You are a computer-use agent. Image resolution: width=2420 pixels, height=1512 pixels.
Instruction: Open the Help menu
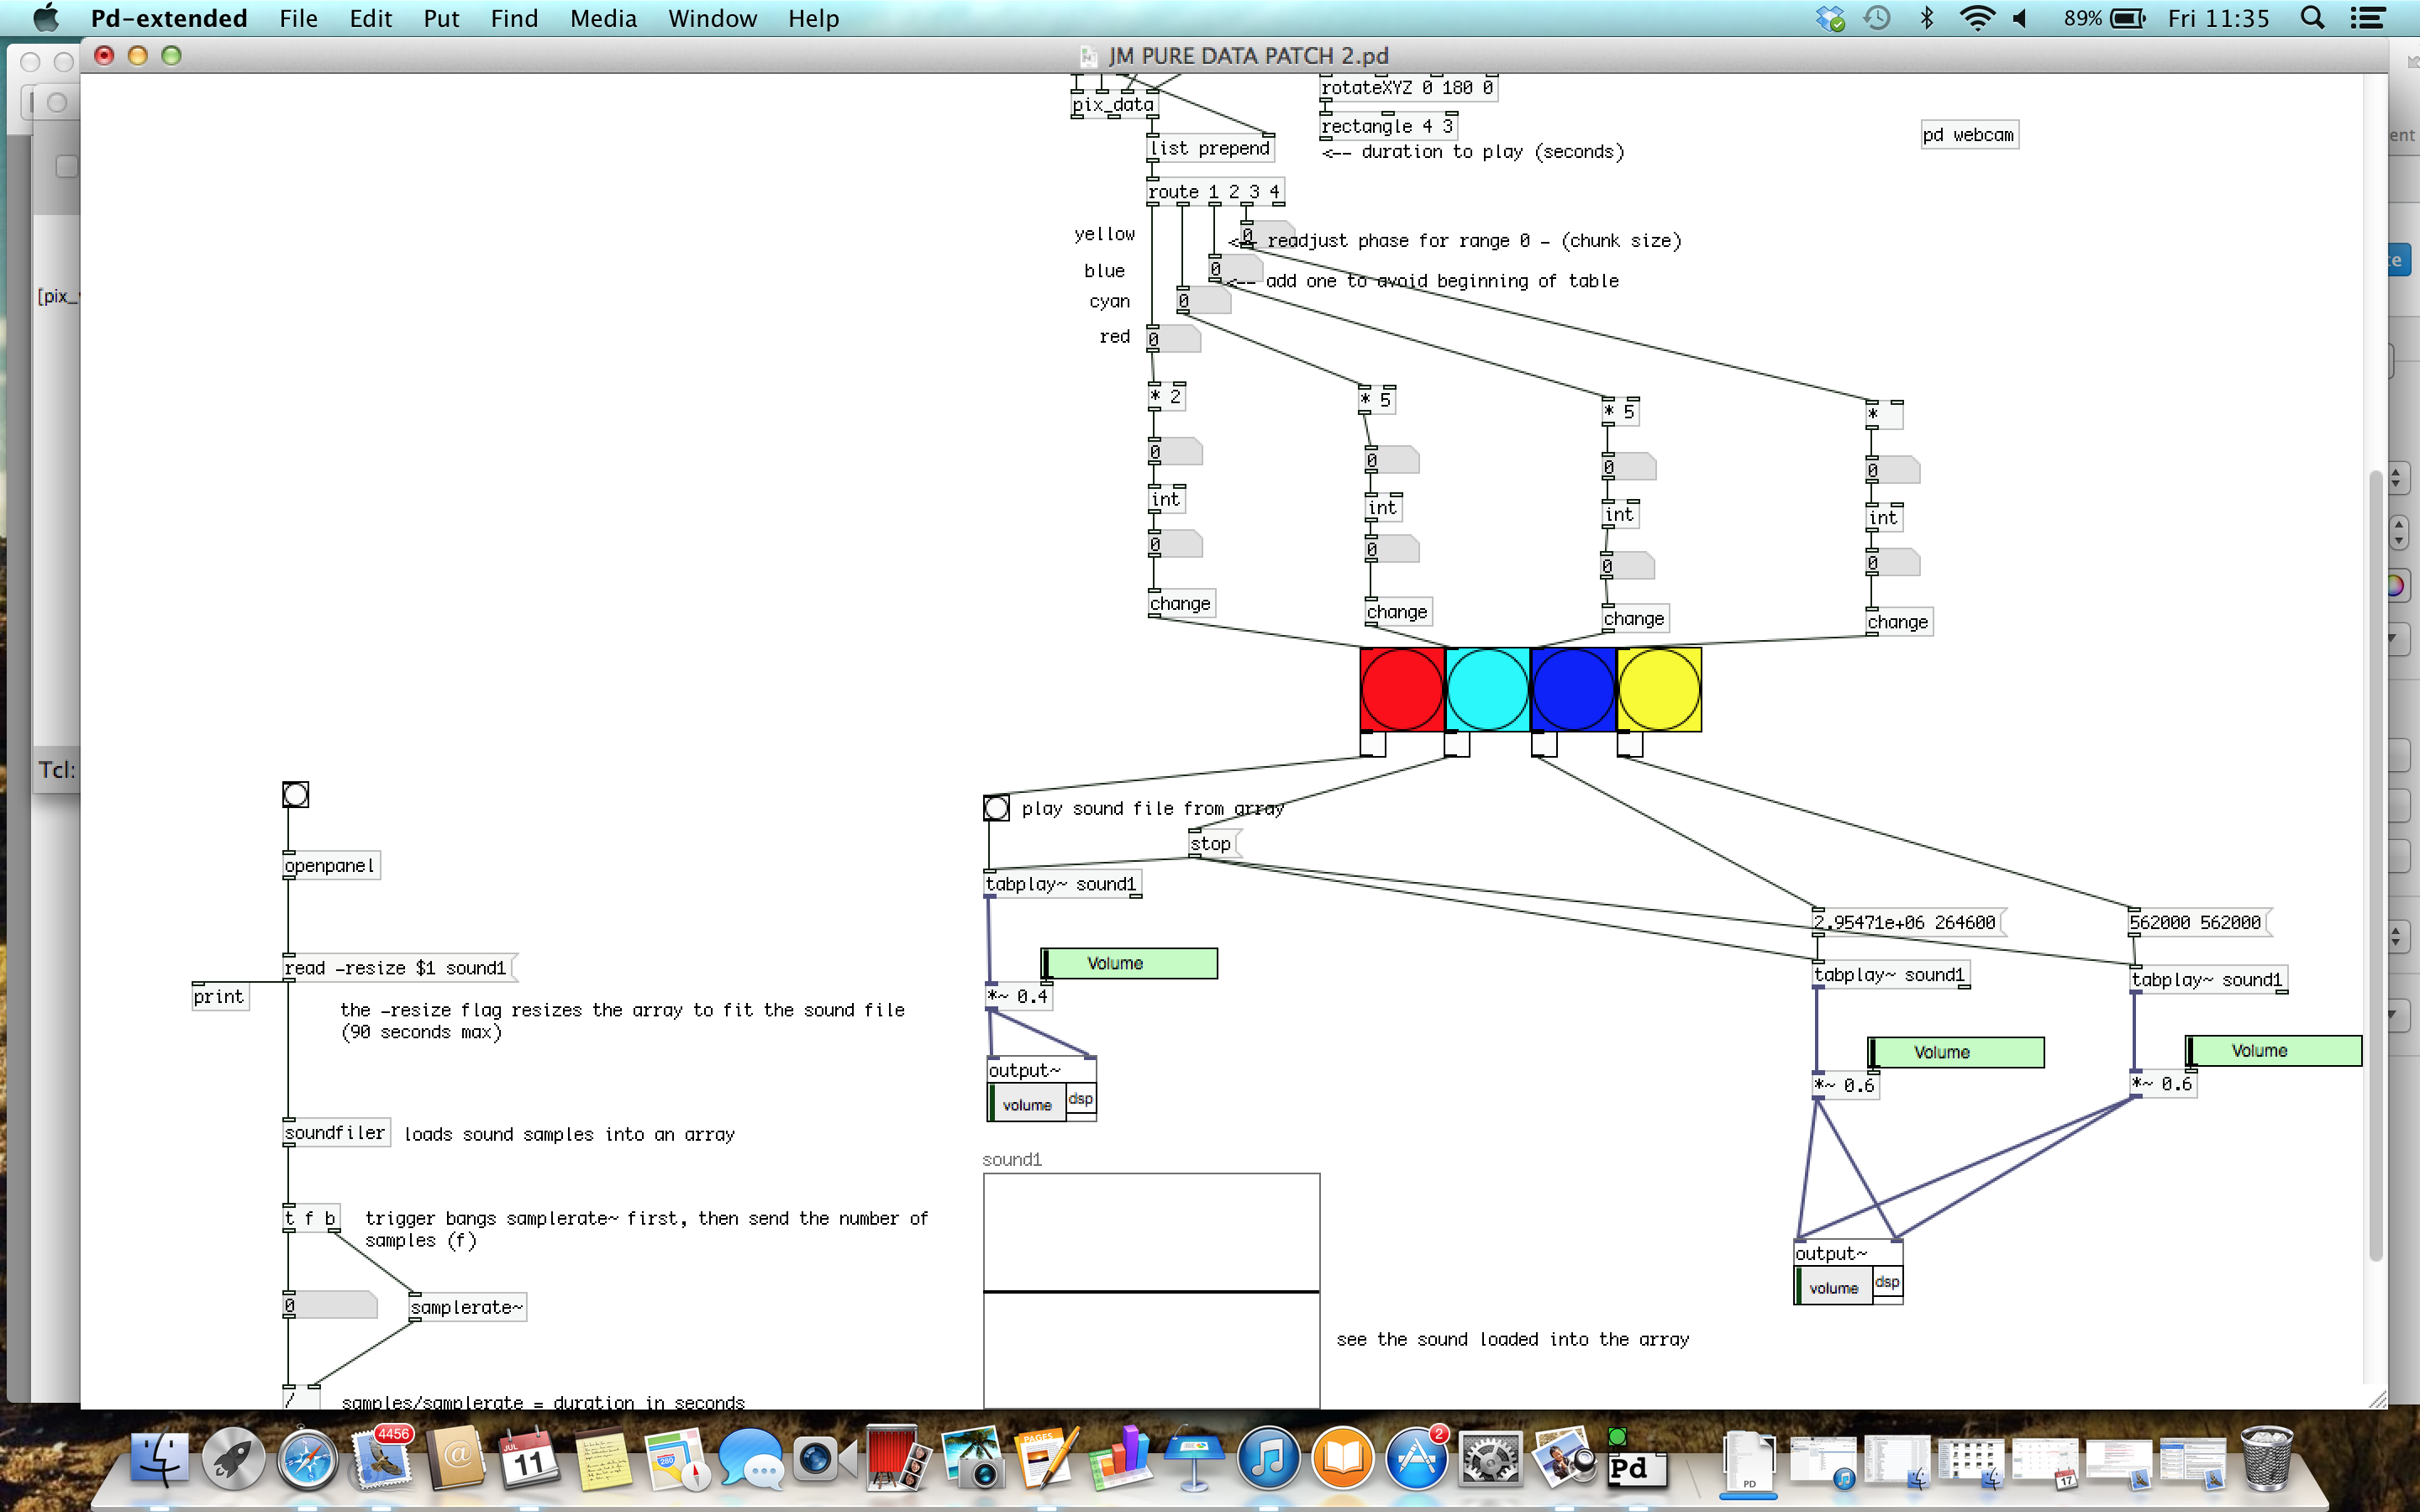click(813, 18)
